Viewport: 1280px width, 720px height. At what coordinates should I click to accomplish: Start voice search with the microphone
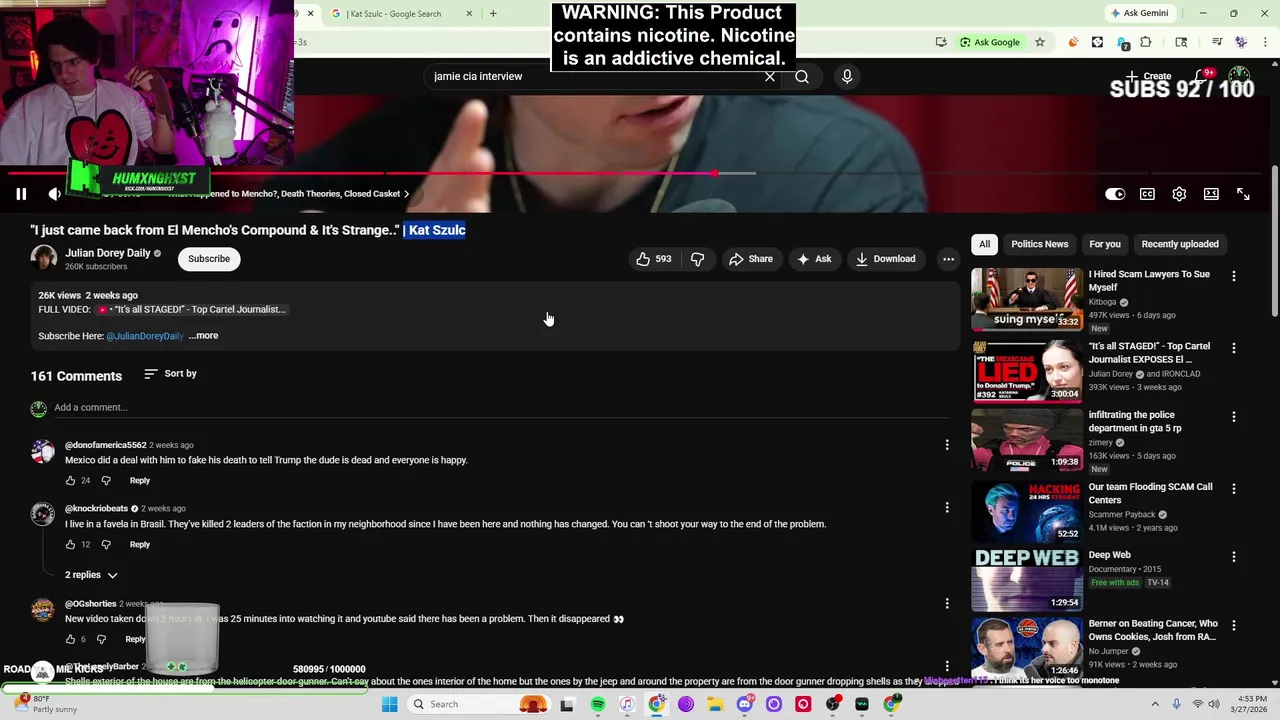click(847, 76)
